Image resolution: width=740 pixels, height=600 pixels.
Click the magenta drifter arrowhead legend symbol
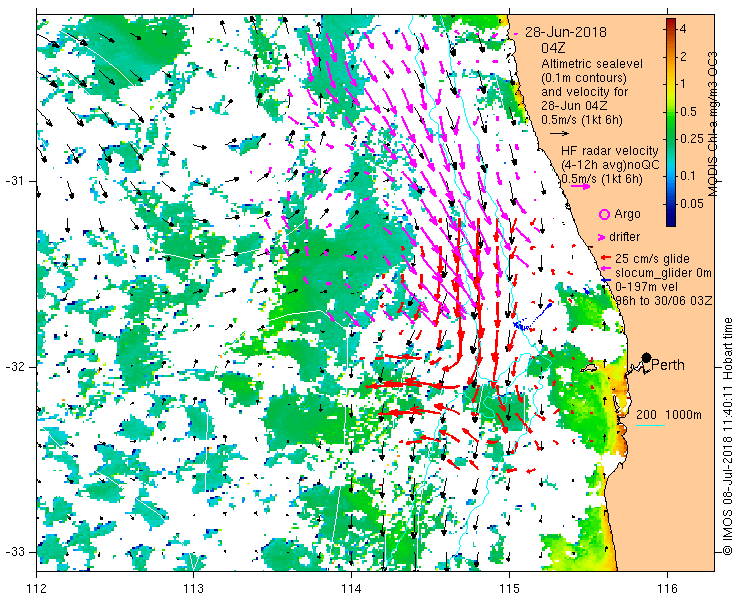pyautogui.click(x=601, y=237)
